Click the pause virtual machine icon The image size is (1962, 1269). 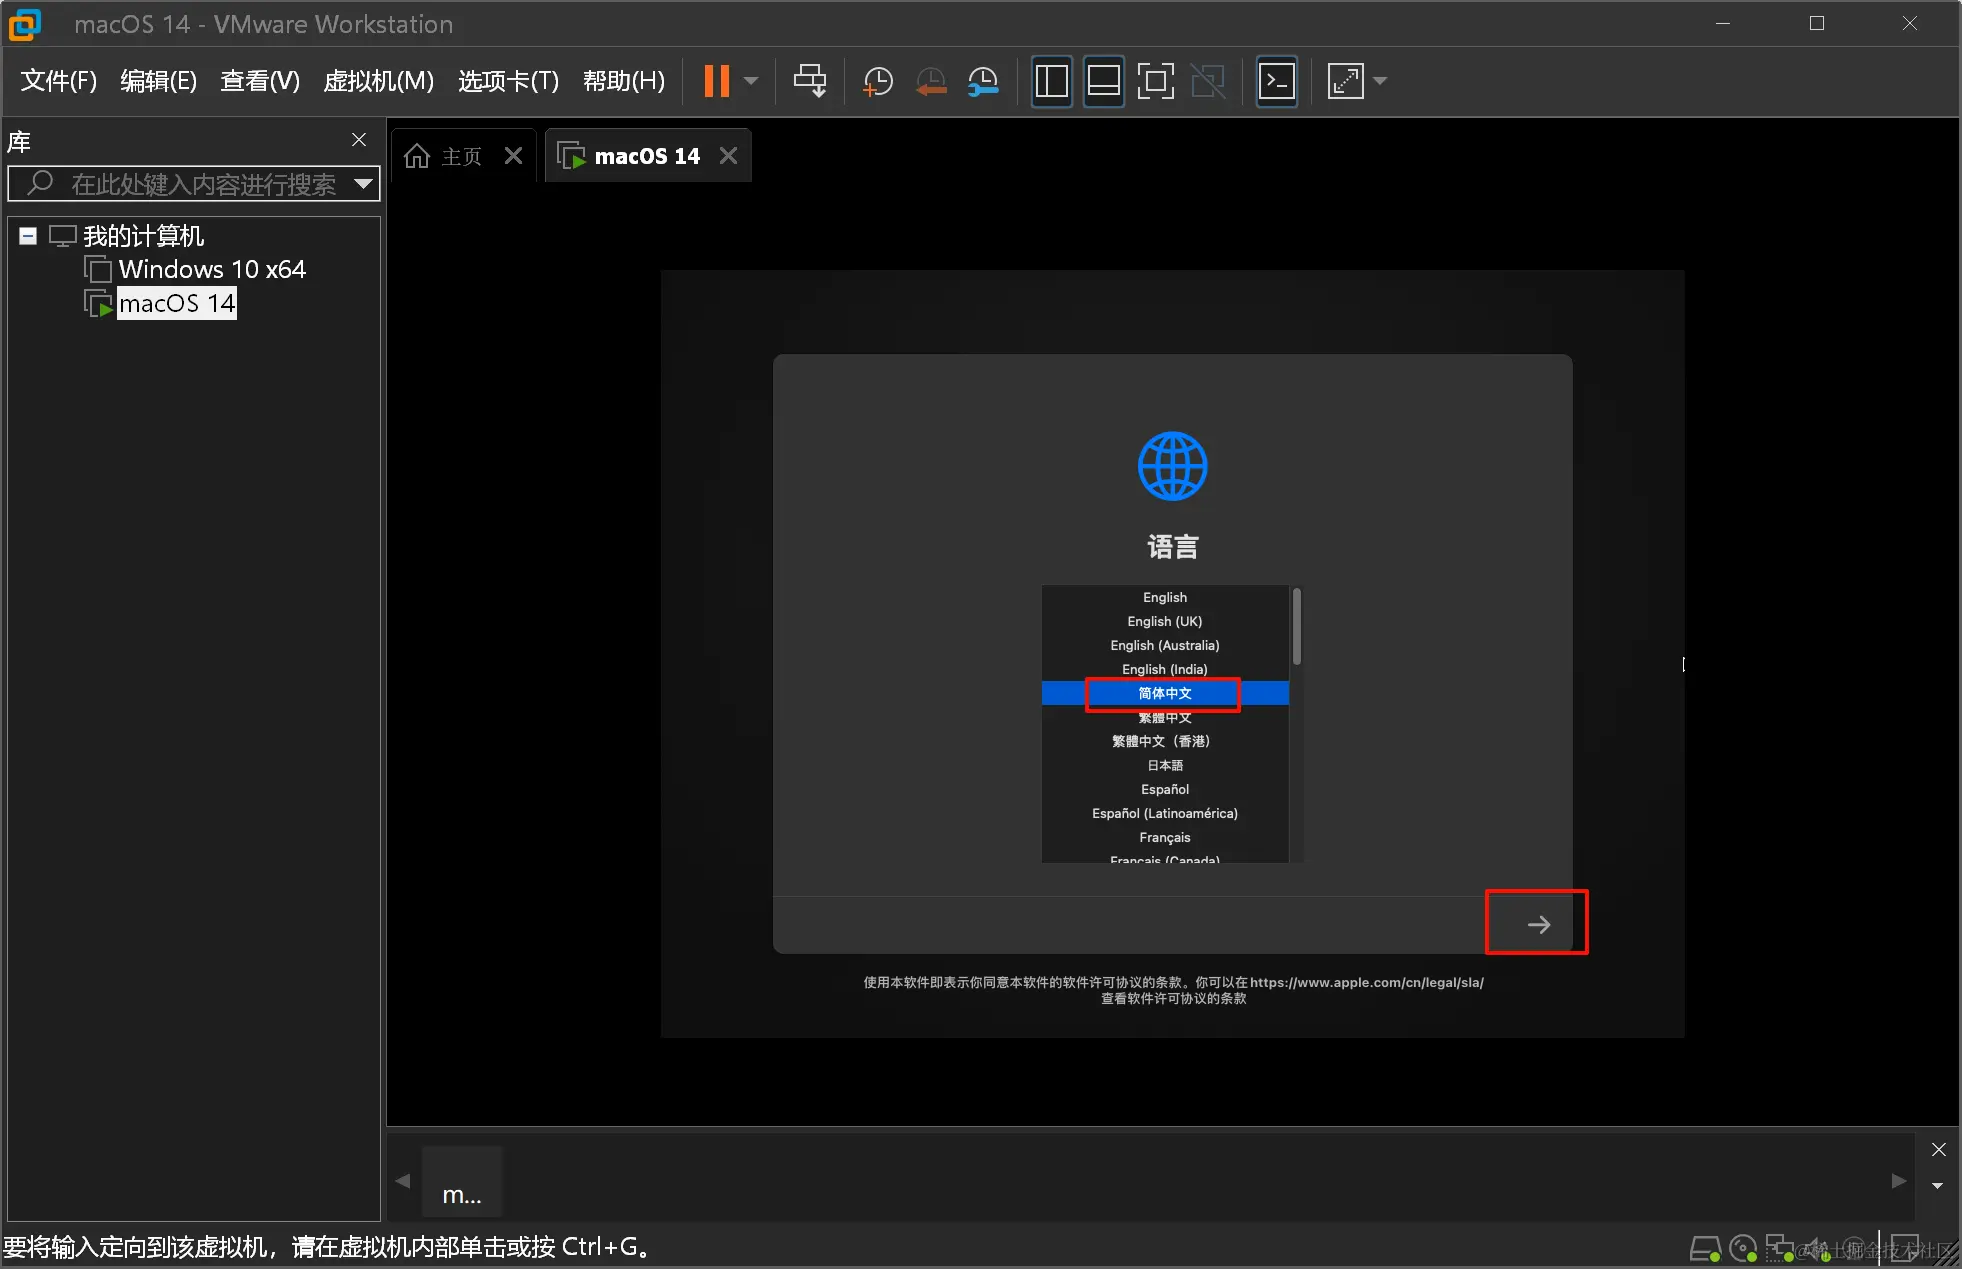pyautogui.click(x=716, y=81)
